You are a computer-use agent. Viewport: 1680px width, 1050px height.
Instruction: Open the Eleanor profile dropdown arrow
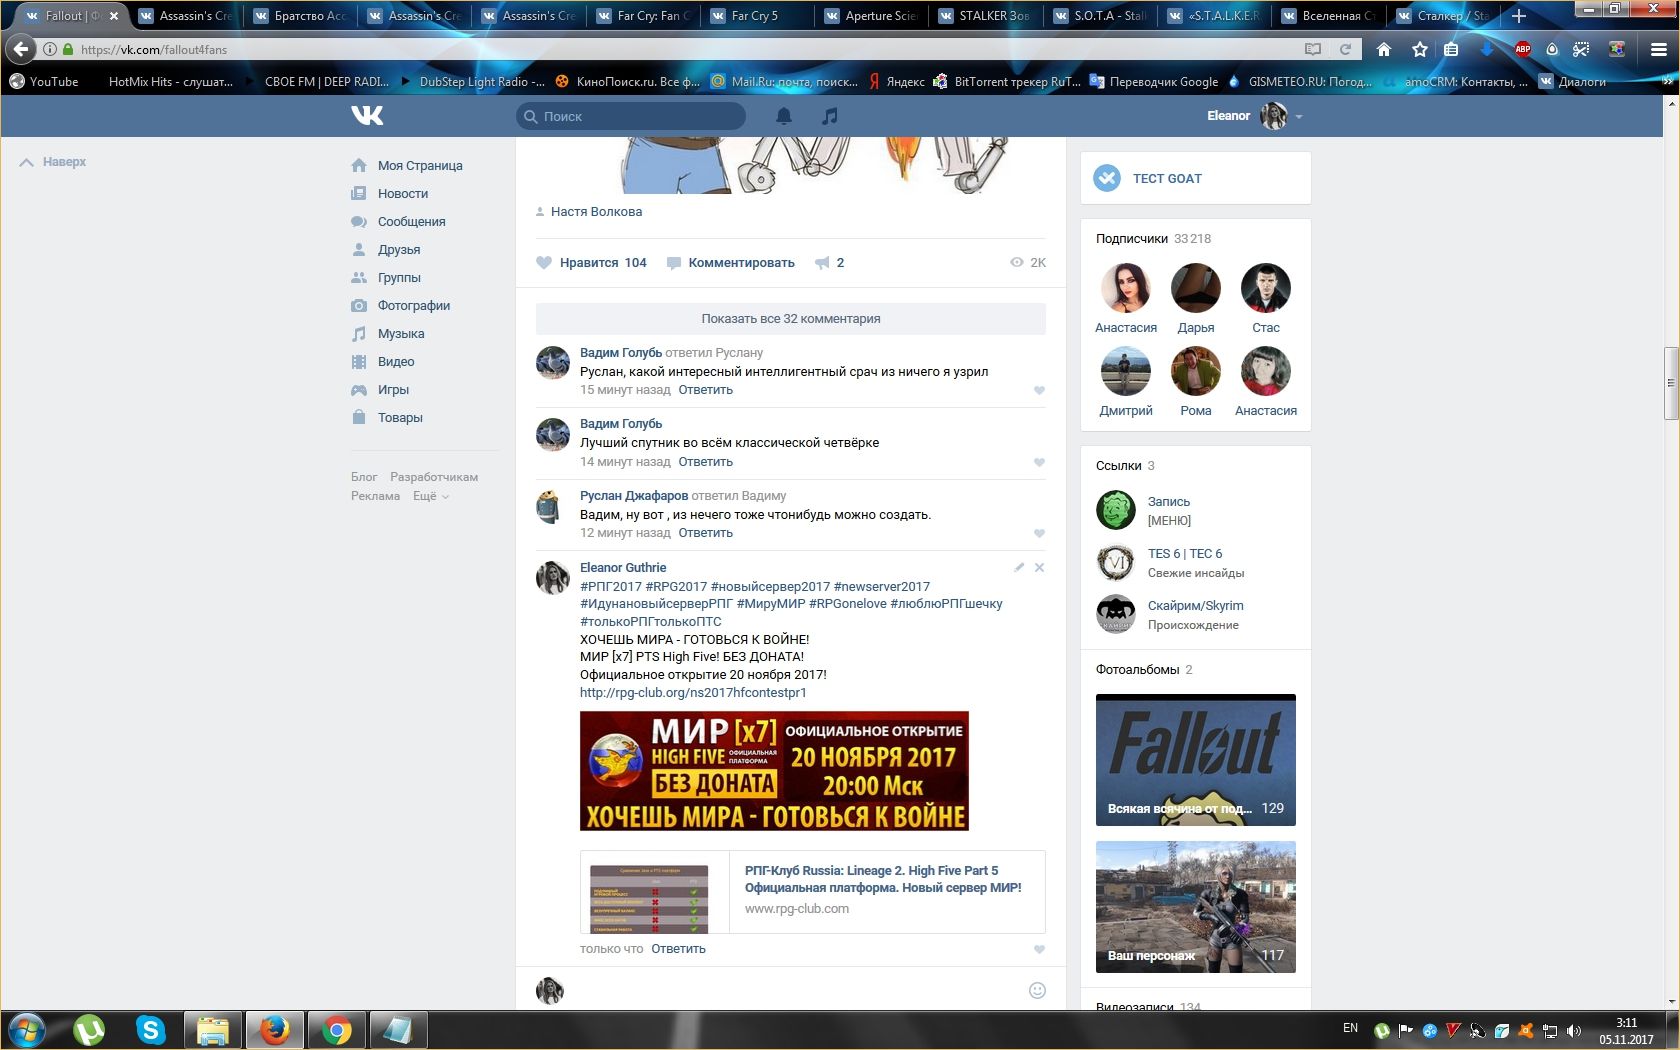pos(1299,117)
